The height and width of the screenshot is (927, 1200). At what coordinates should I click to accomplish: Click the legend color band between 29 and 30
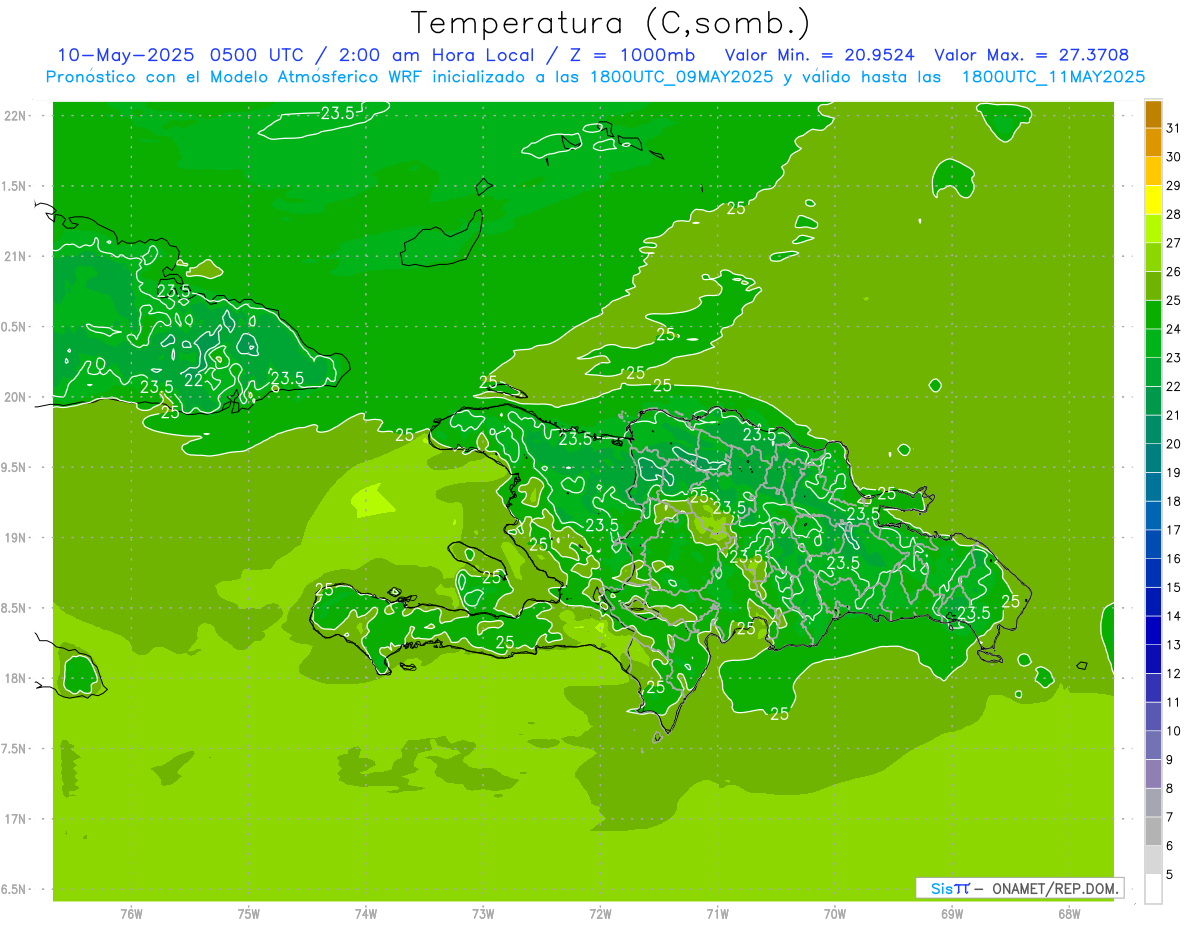1153,171
